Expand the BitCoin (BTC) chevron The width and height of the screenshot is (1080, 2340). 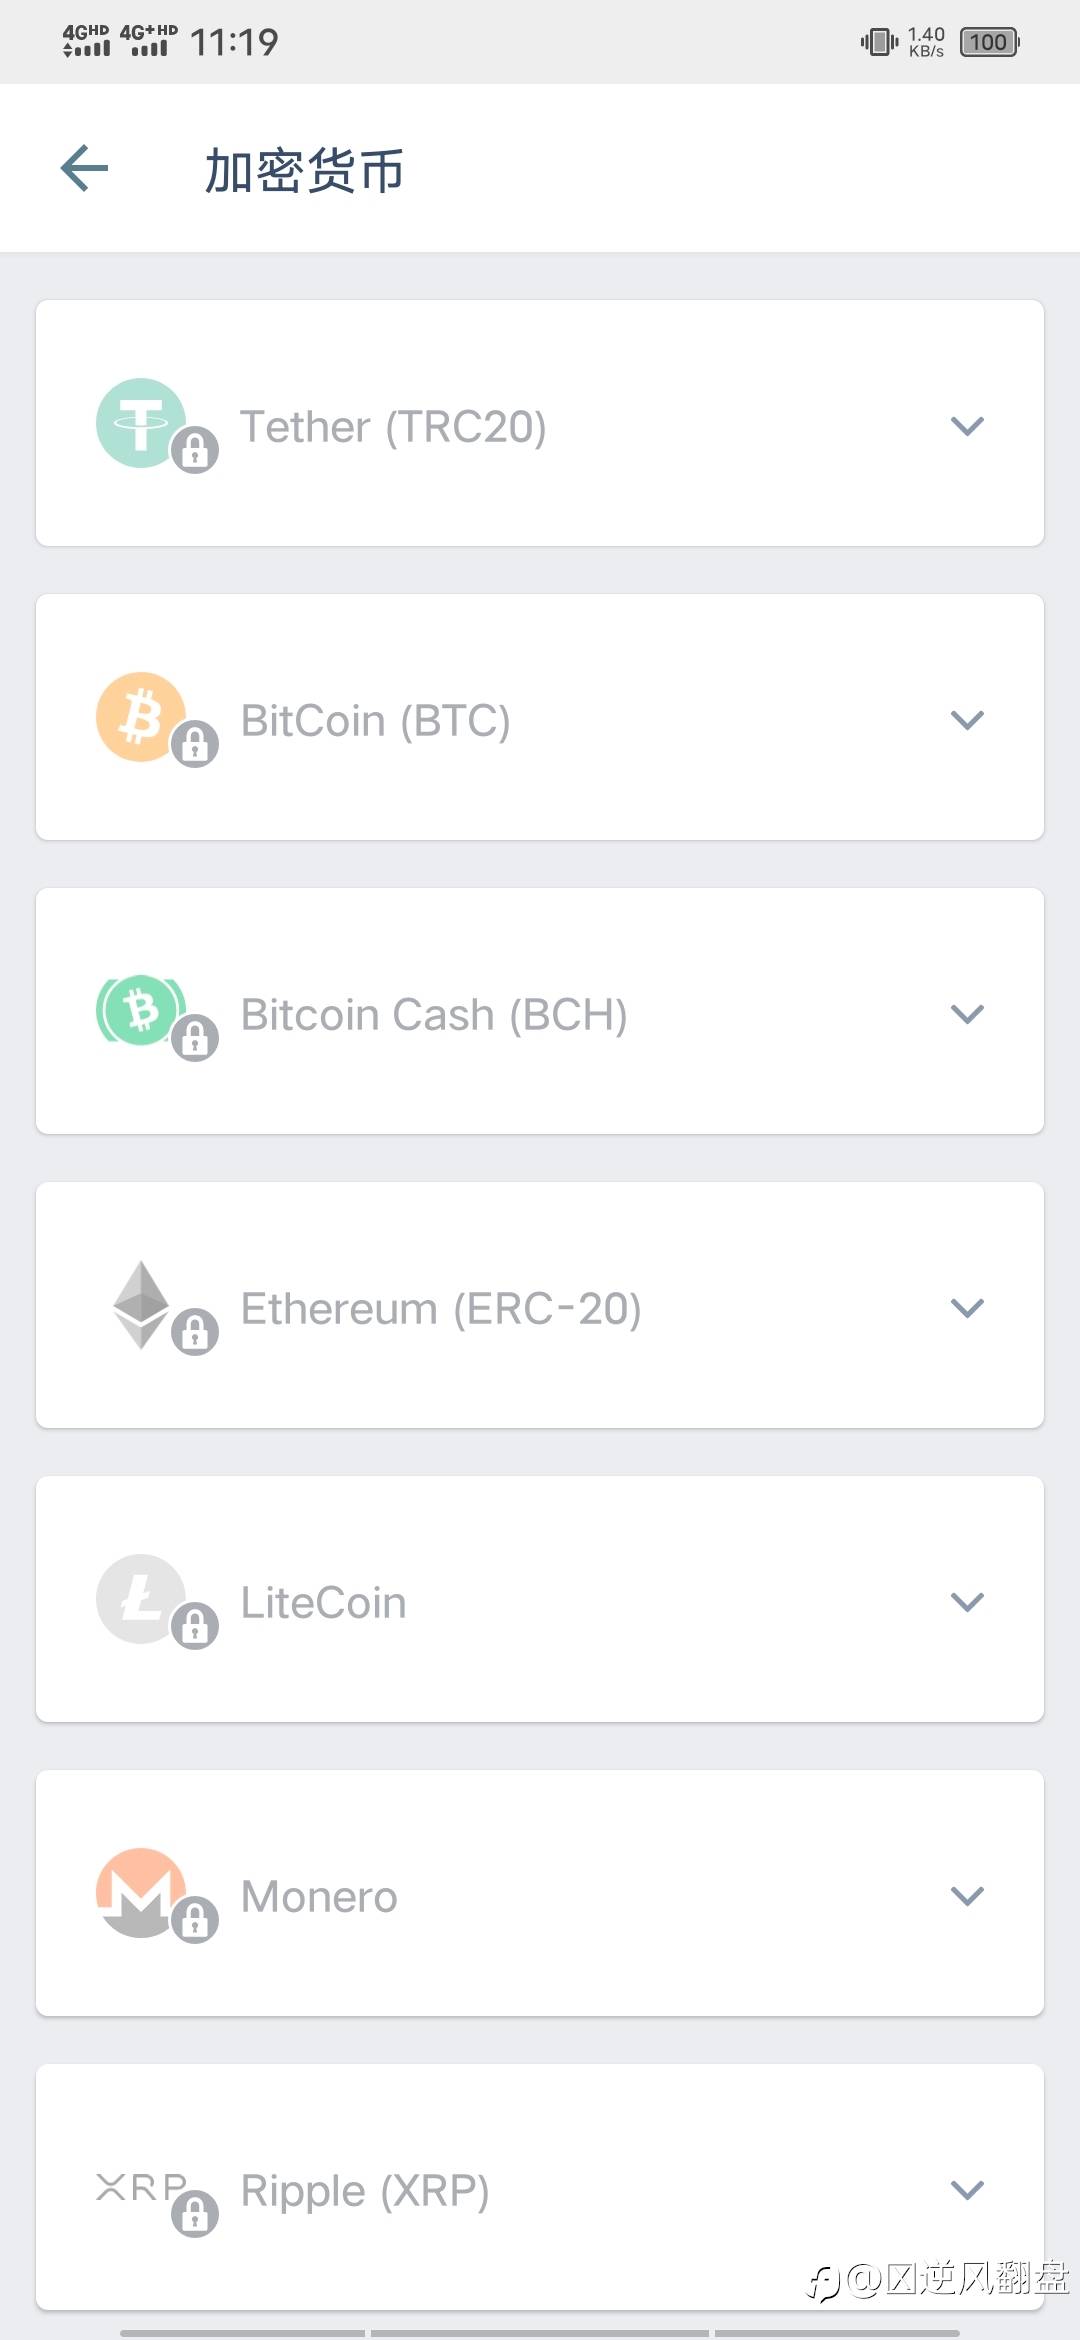[967, 720]
